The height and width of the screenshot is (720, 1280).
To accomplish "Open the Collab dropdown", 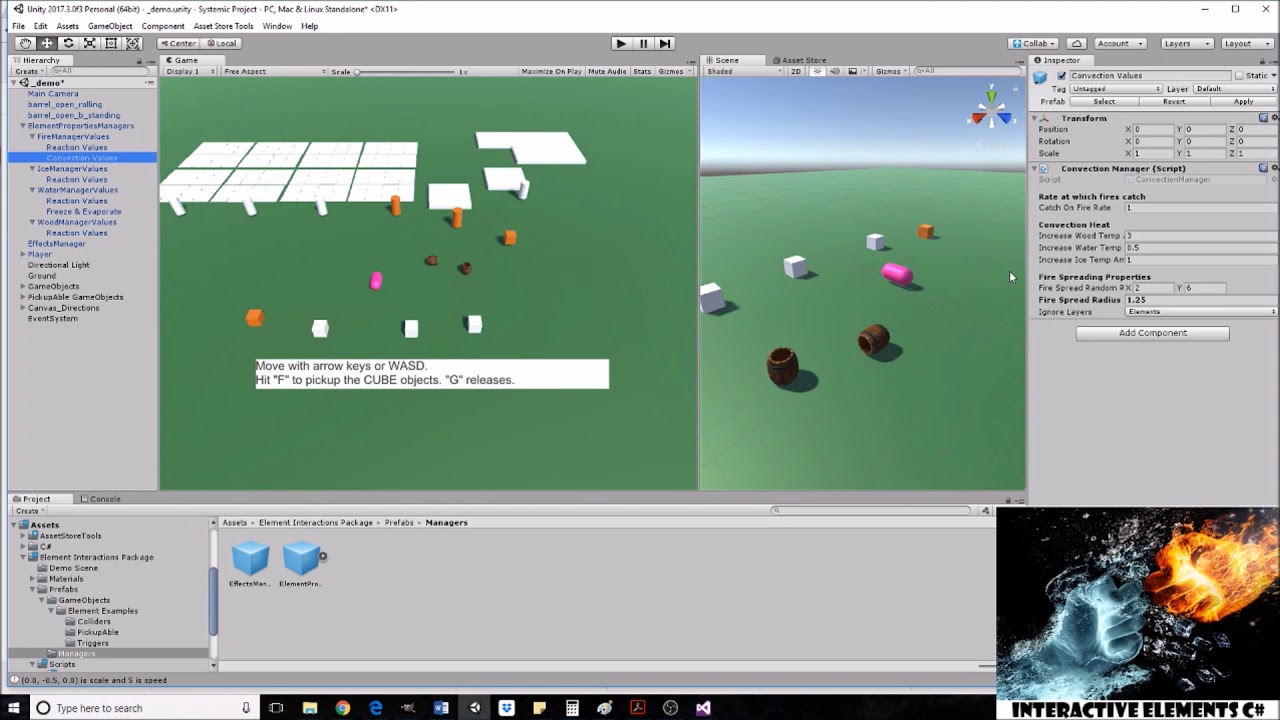I will coord(1034,43).
